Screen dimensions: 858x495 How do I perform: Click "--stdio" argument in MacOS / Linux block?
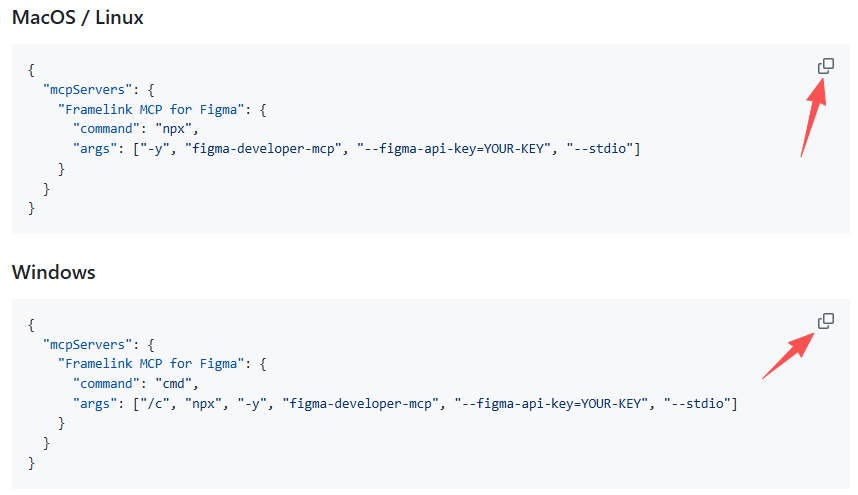[600, 149]
